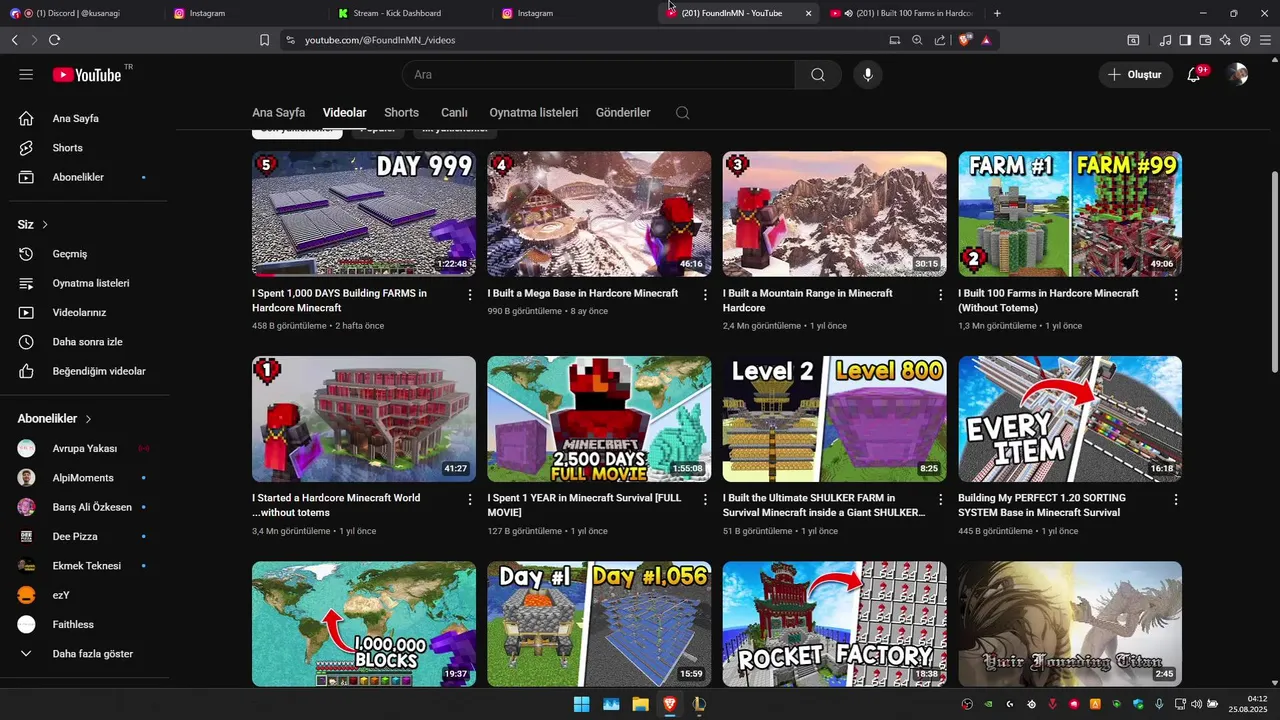Open Windows Start menu

click(581, 704)
